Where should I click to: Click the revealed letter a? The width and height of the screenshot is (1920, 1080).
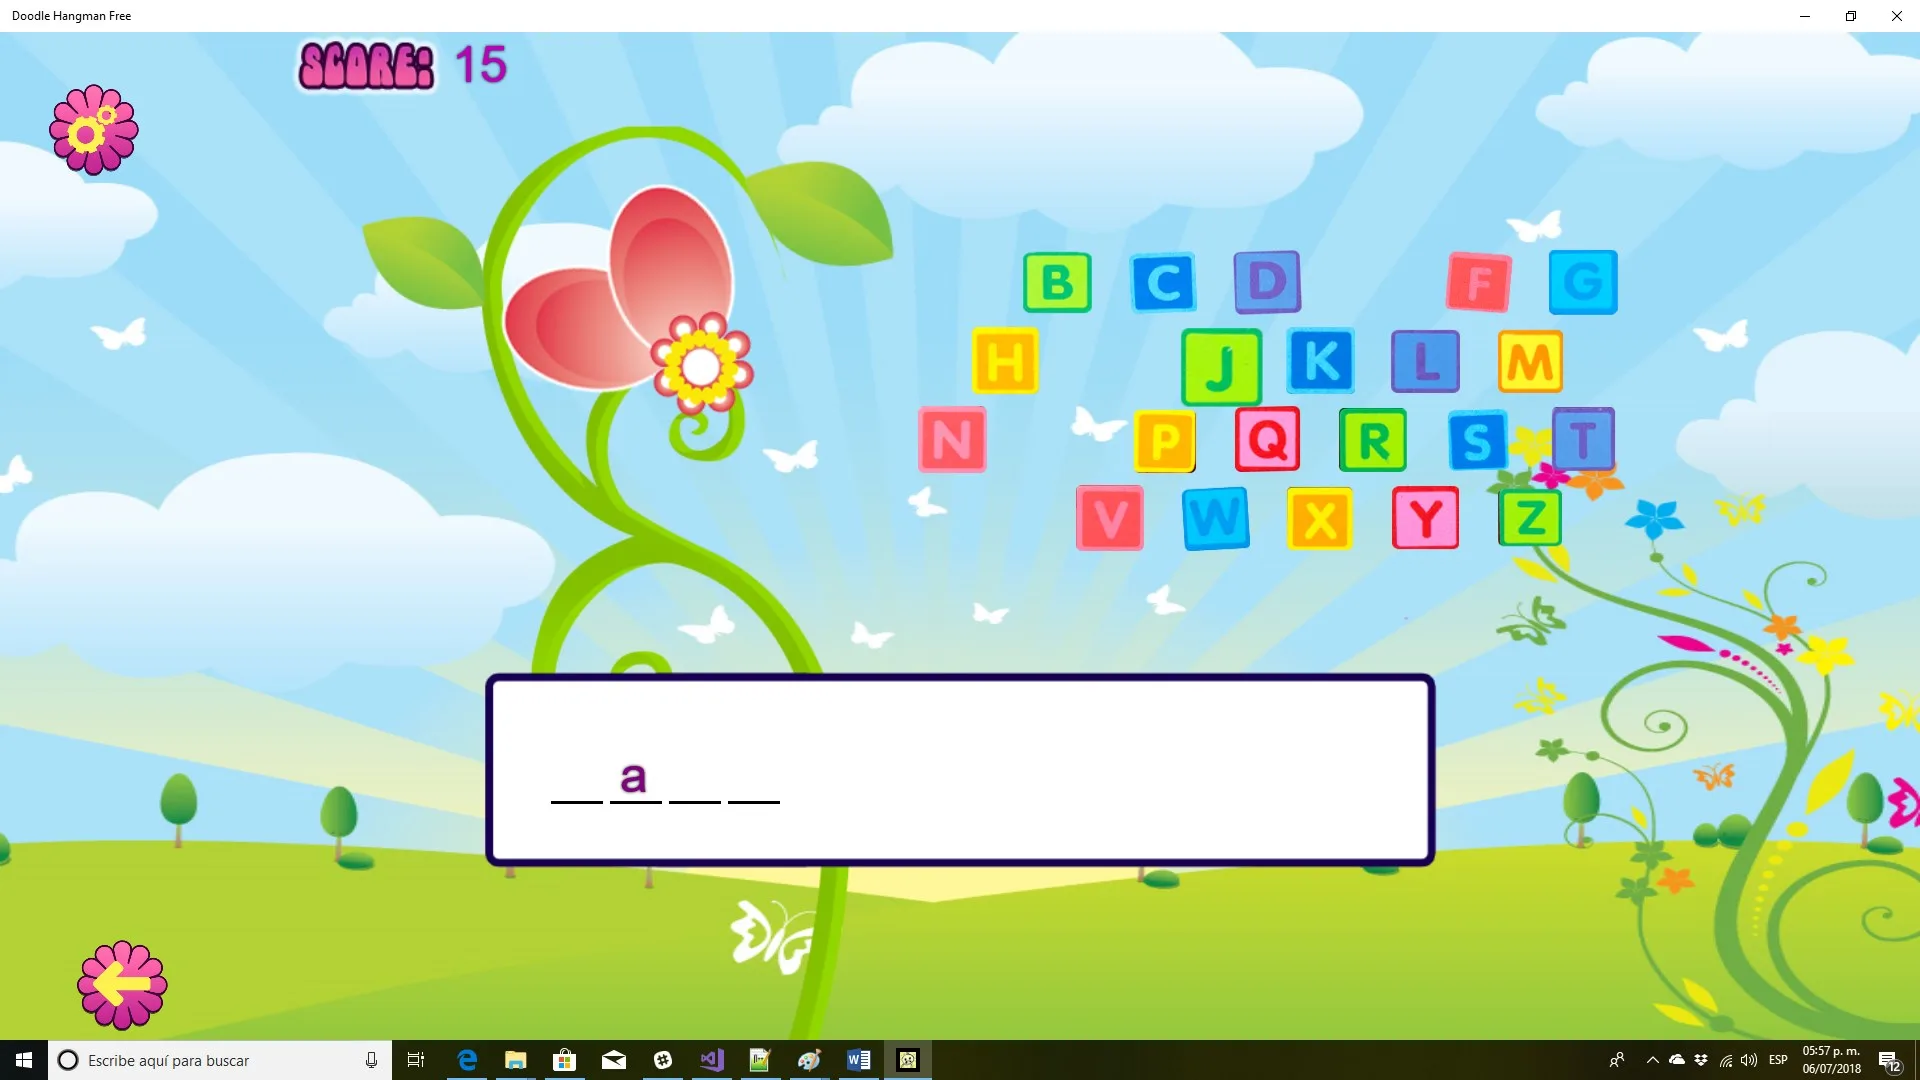(x=633, y=777)
